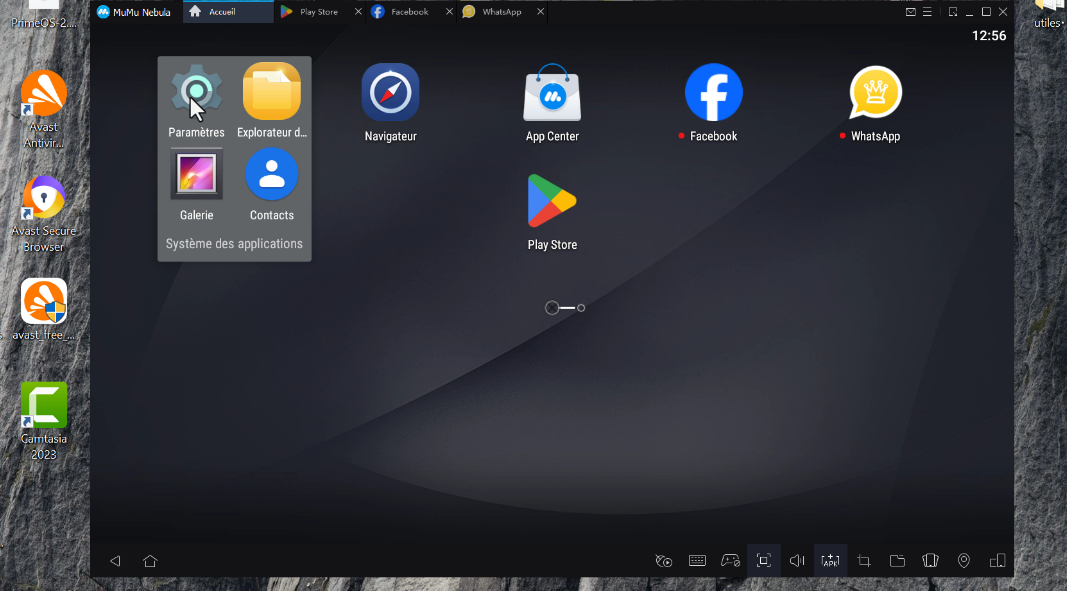The height and width of the screenshot is (591, 1067).
Task: Click the install APK icon
Action: pyautogui.click(x=830, y=561)
